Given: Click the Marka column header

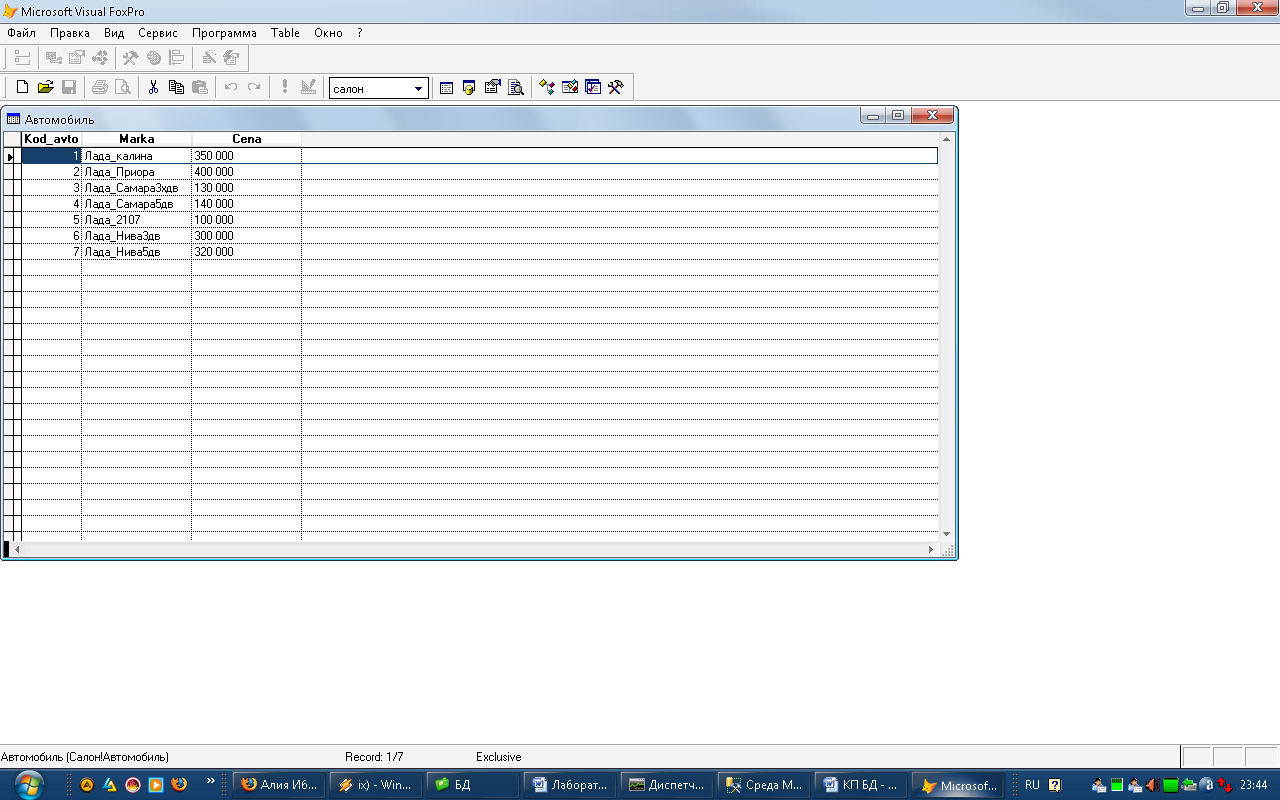Looking at the screenshot, I should coord(136,139).
